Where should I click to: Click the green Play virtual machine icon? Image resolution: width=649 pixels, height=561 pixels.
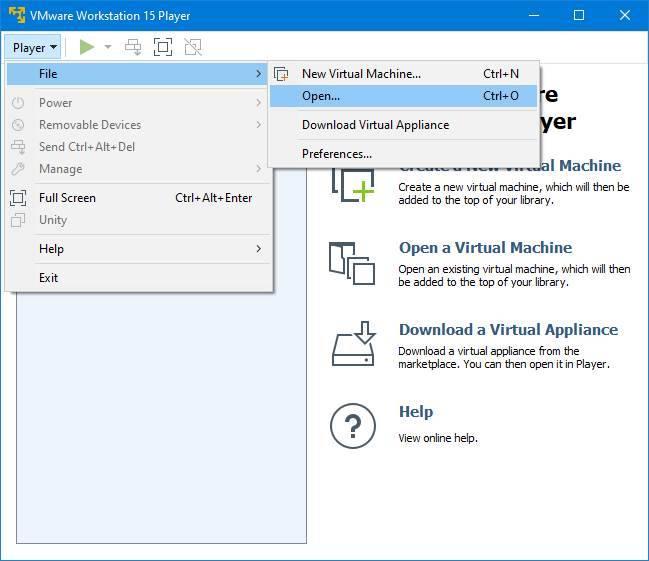(x=87, y=47)
